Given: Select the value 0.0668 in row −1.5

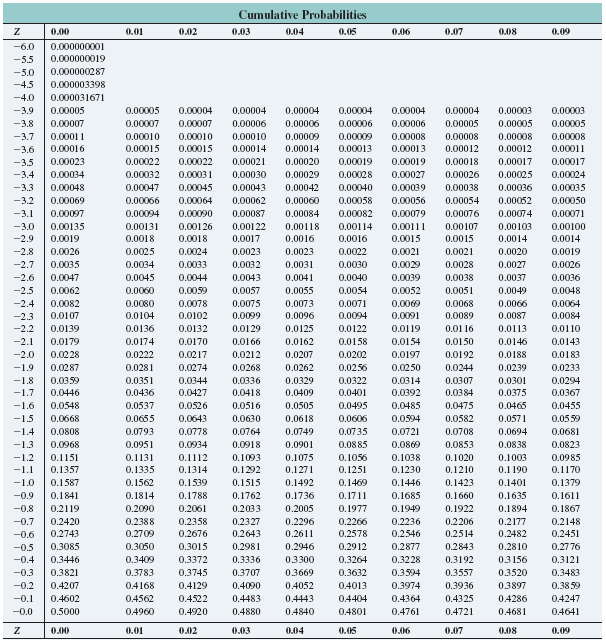Looking at the screenshot, I should (x=65, y=419).
